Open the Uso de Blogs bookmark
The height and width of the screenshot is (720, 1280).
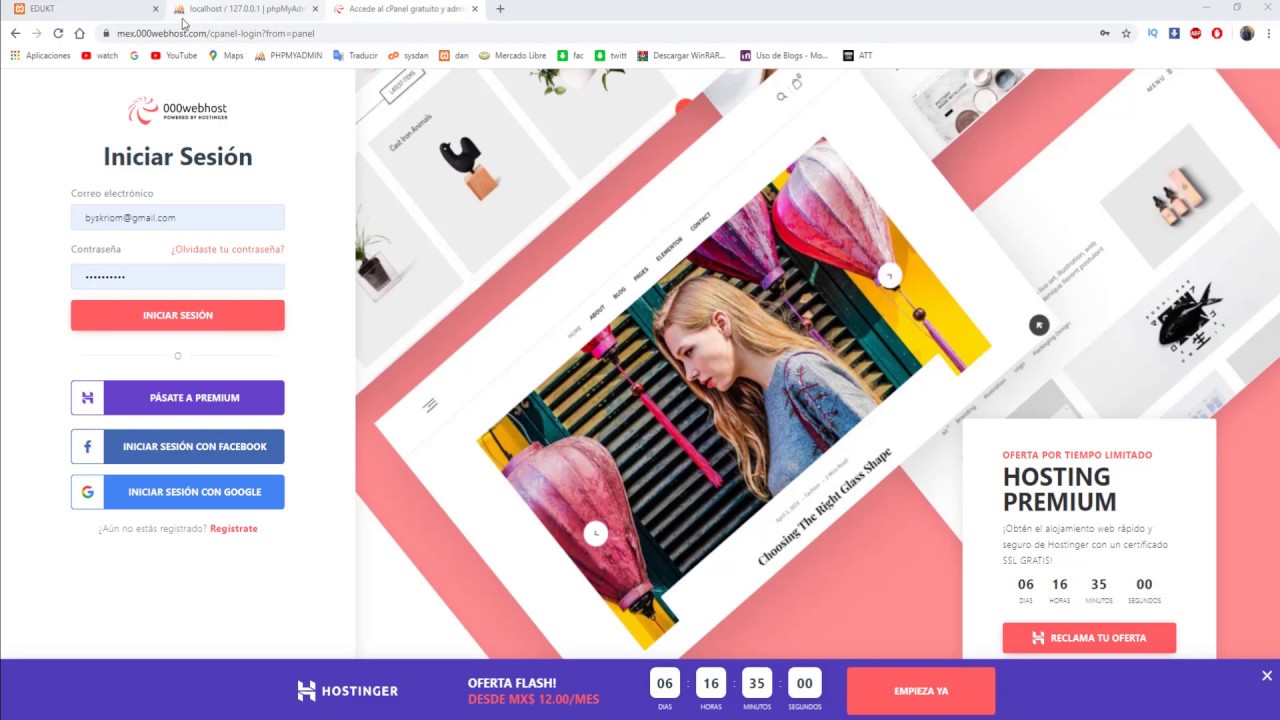tap(785, 56)
